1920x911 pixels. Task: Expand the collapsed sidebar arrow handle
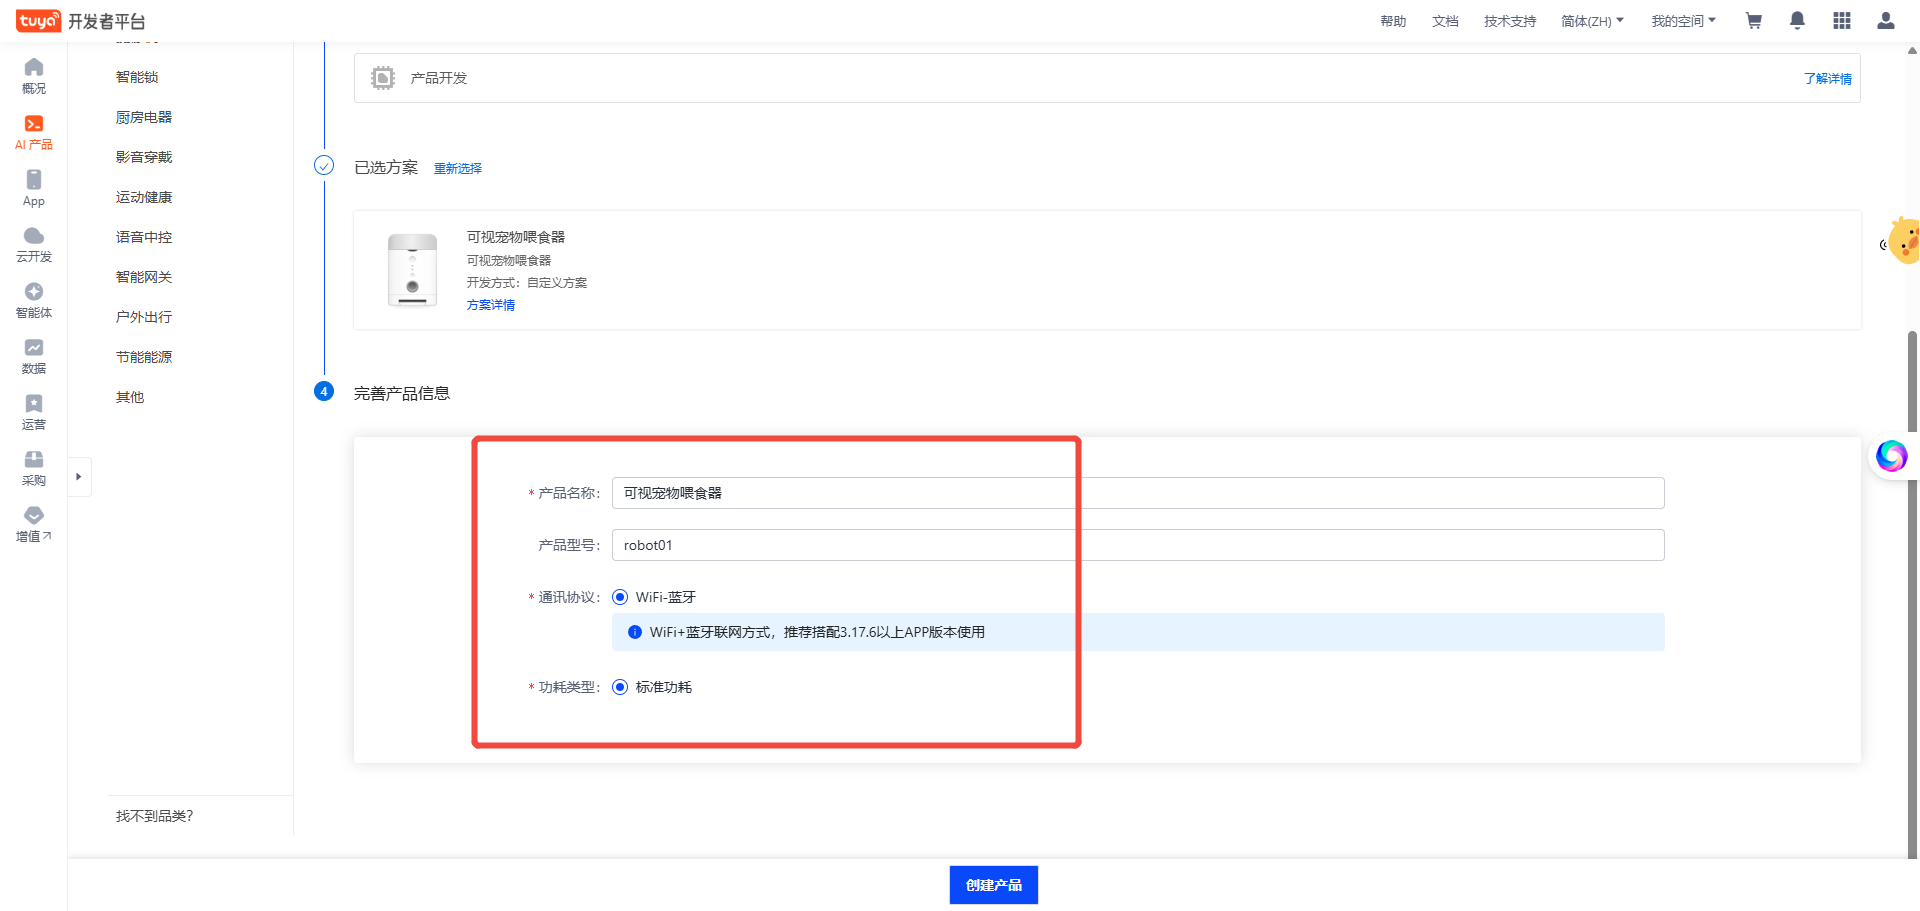(79, 477)
